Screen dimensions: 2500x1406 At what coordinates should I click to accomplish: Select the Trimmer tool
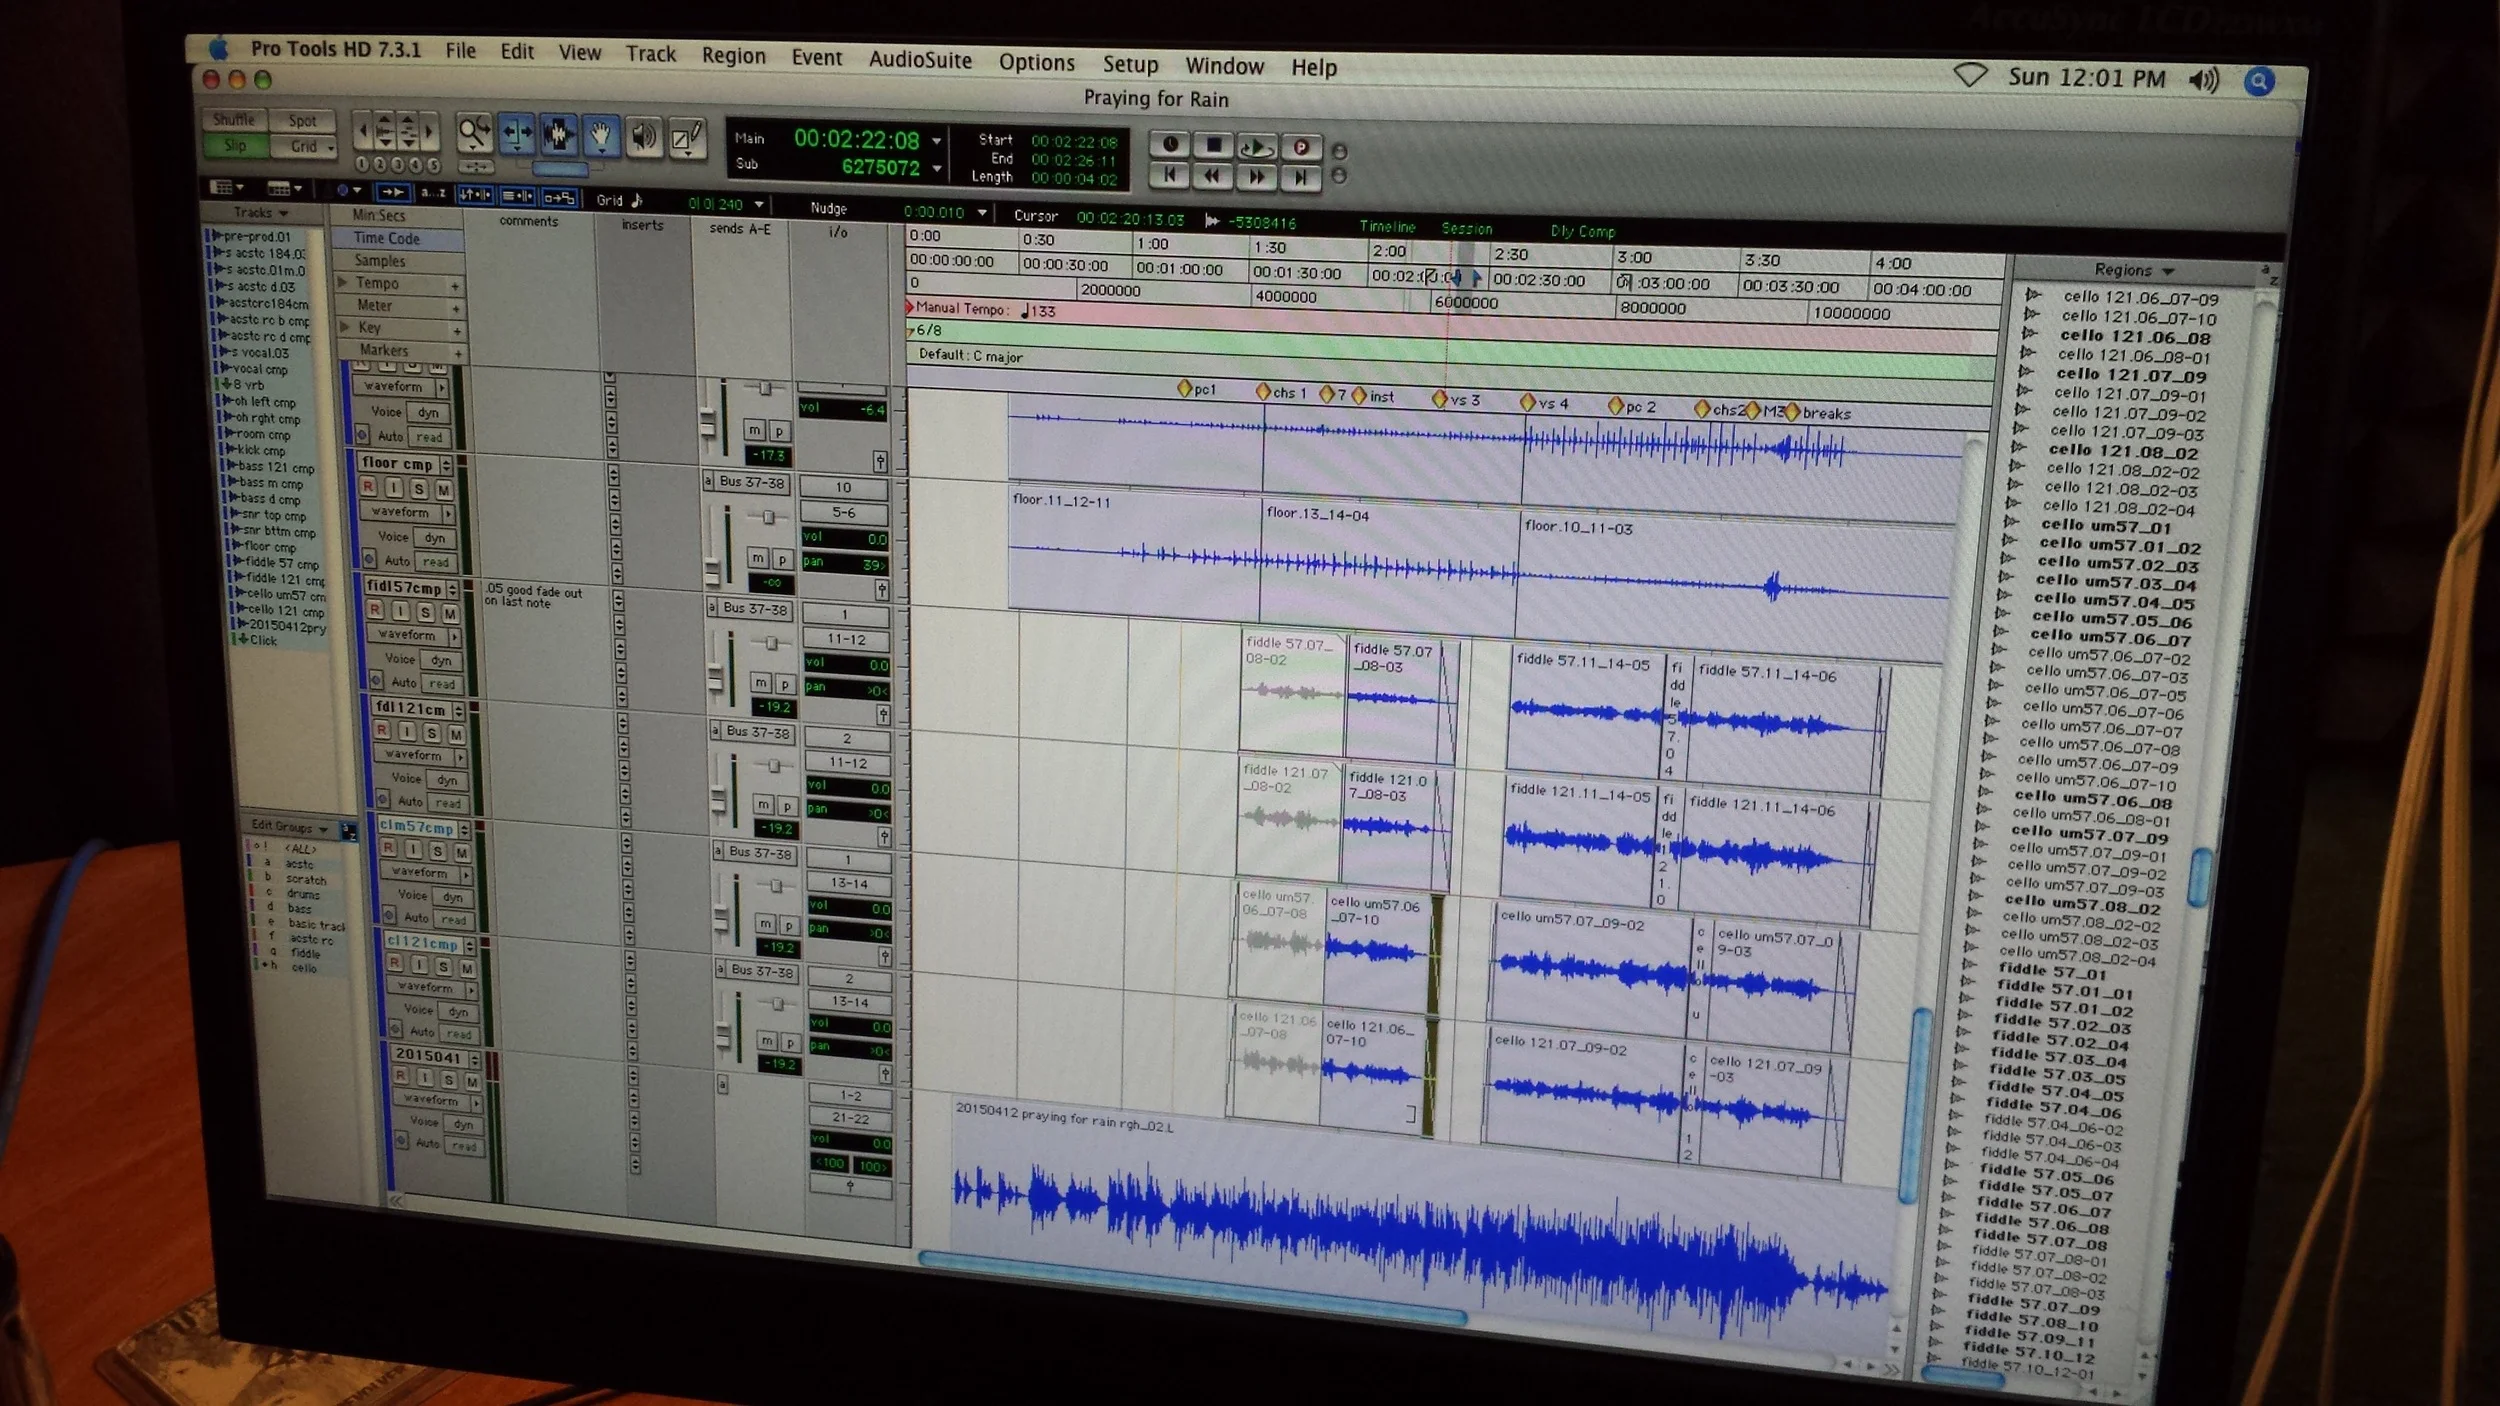click(x=517, y=134)
